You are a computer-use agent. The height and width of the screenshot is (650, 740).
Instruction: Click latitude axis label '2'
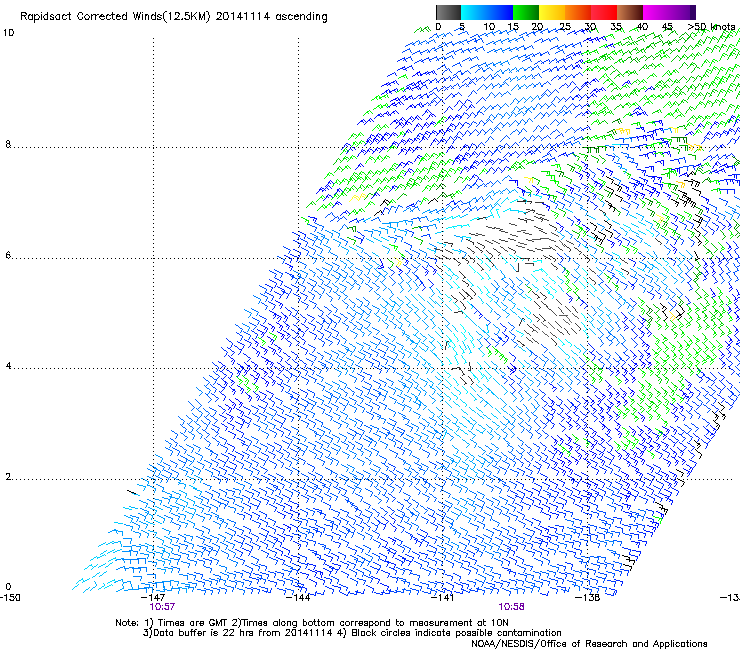coord(8,477)
